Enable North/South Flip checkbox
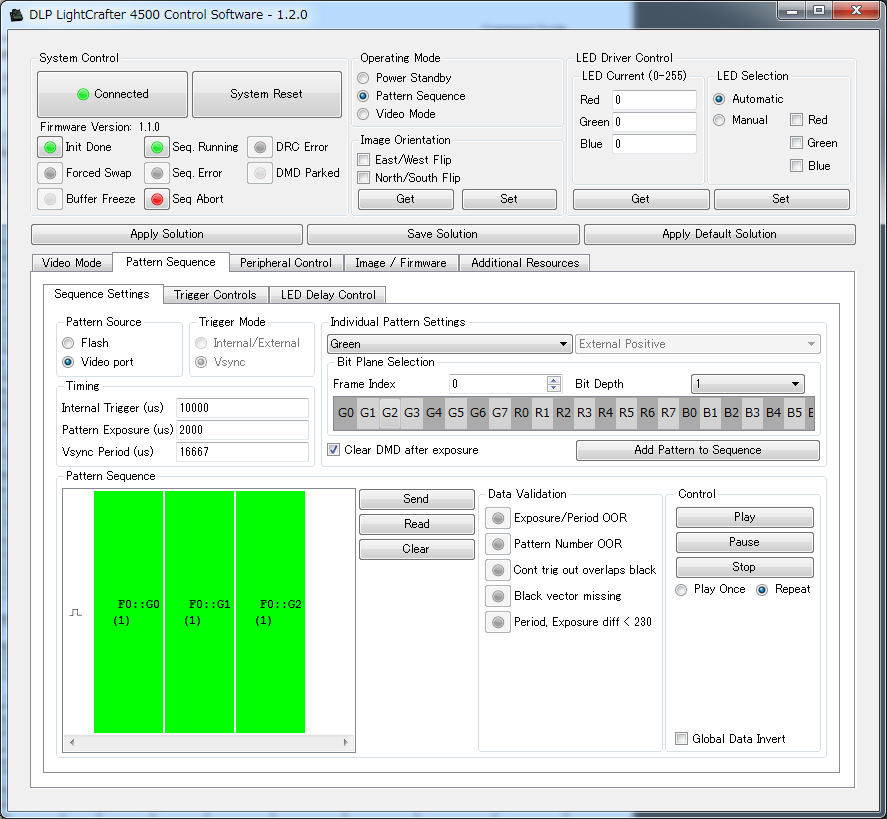 pos(364,178)
